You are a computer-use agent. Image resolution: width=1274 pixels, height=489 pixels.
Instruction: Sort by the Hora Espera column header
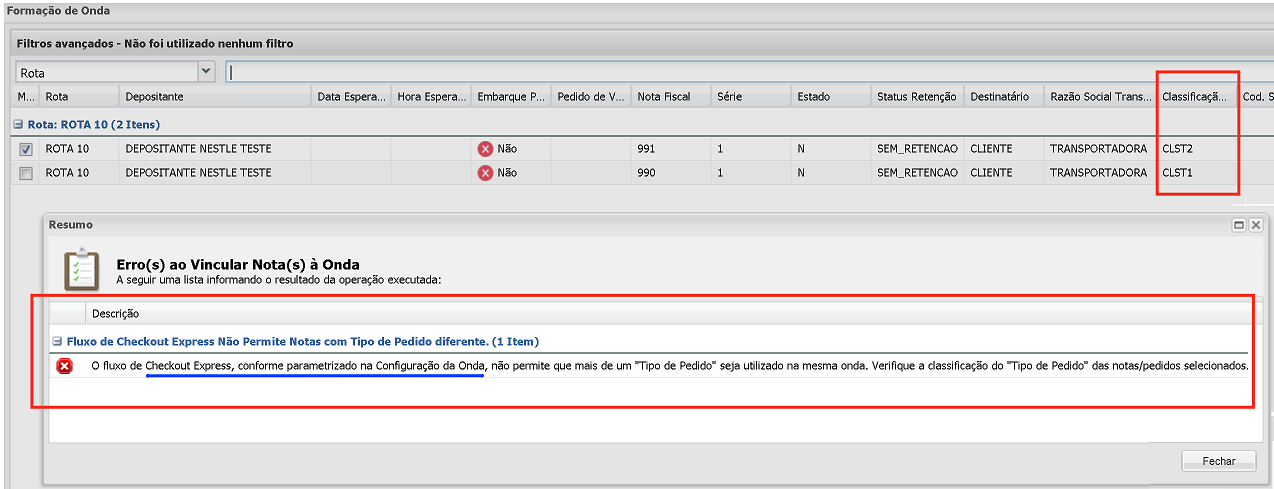(x=431, y=97)
